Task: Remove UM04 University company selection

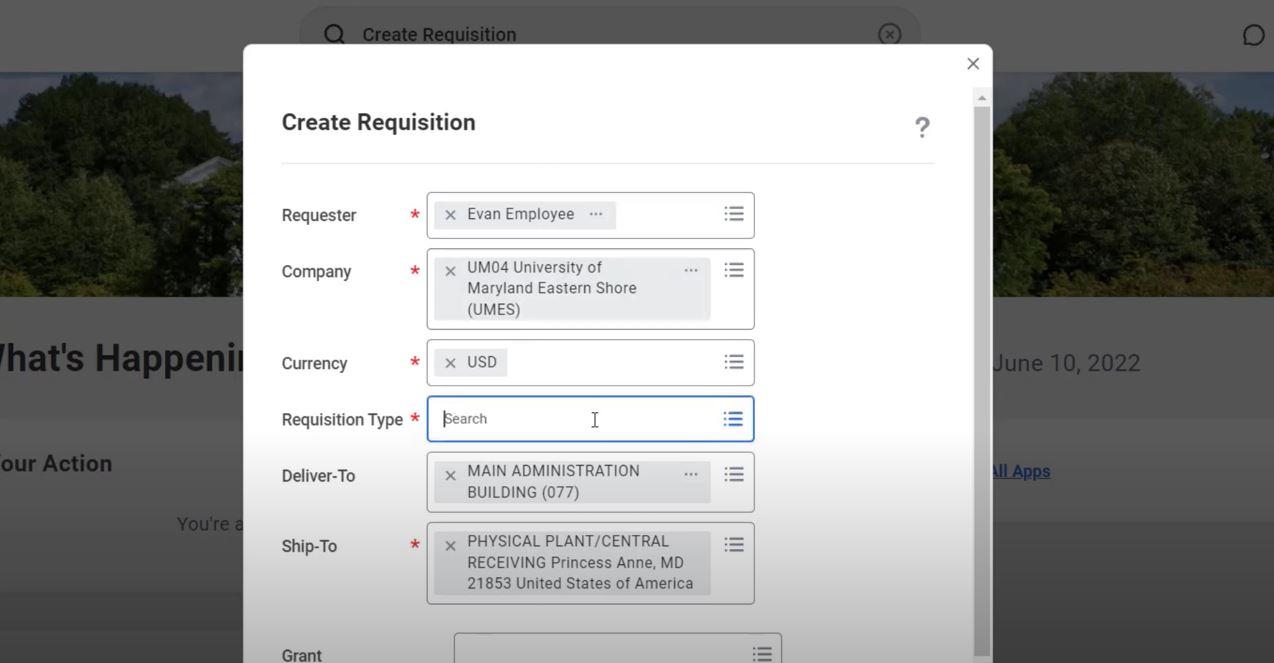Action: (x=450, y=271)
